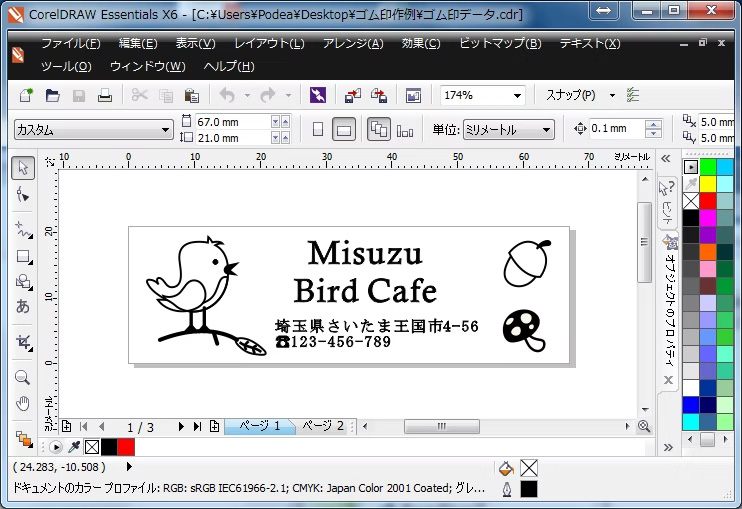
Task: Click the Export icon
Action: 379,95
